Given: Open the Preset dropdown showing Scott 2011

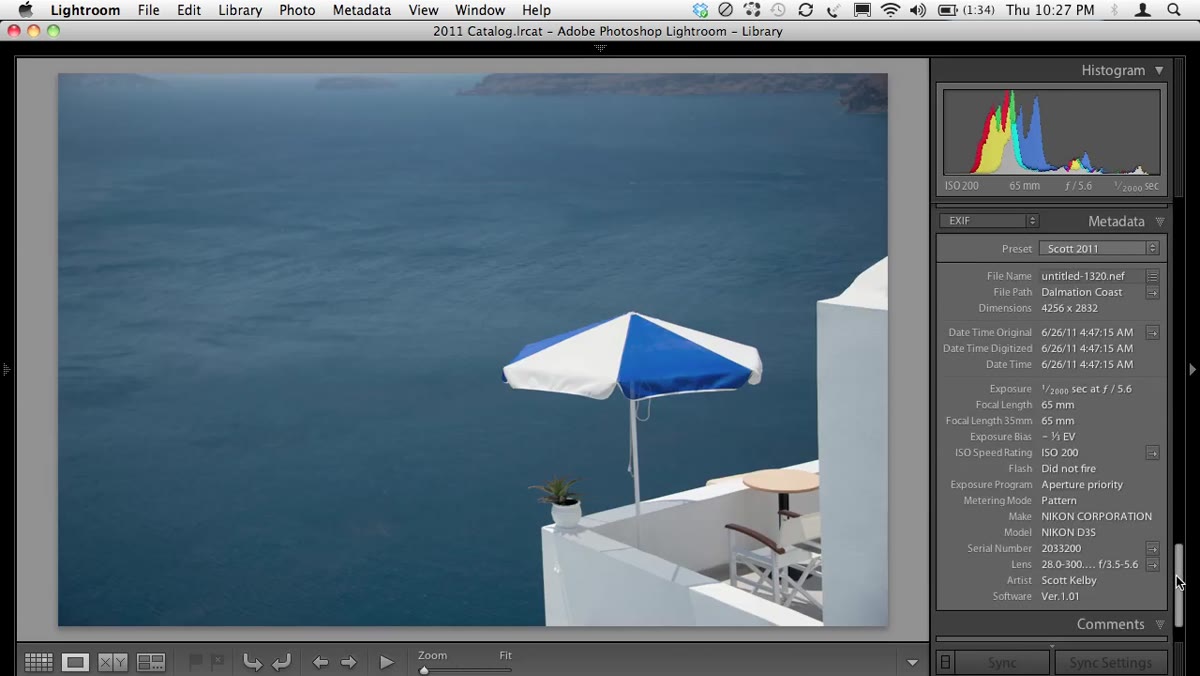Looking at the screenshot, I should [1098, 248].
